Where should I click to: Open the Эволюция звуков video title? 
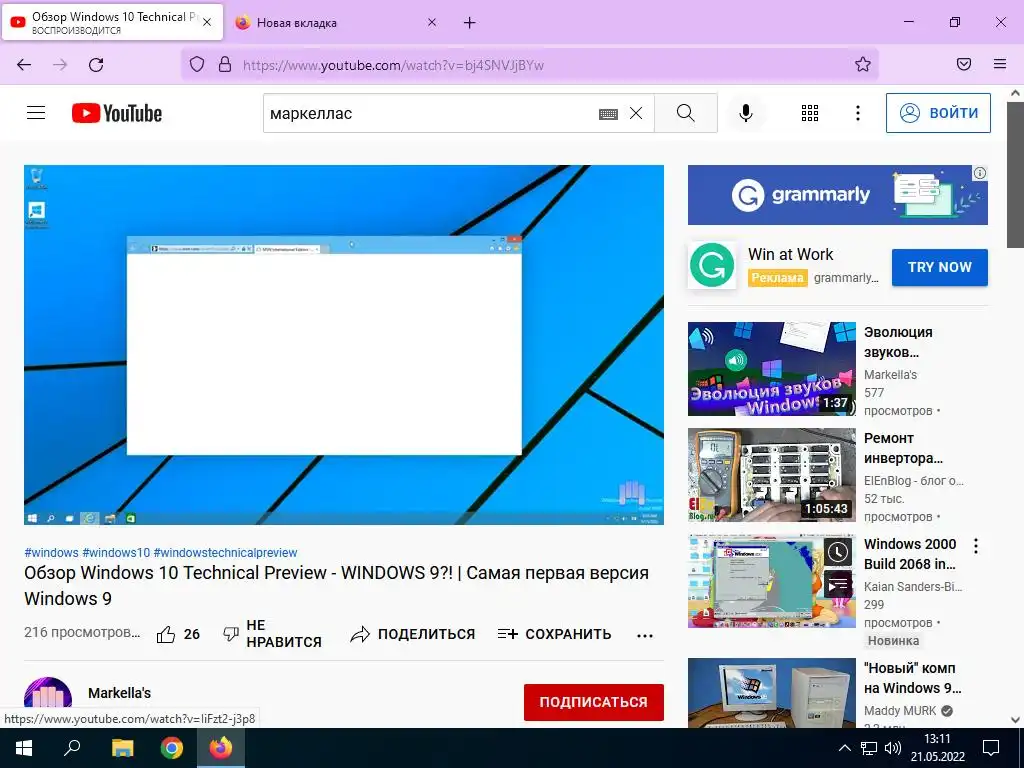click(x=899, y=342)
